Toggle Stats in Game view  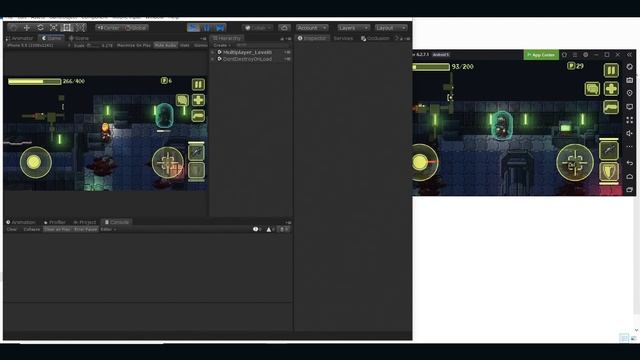184,45
